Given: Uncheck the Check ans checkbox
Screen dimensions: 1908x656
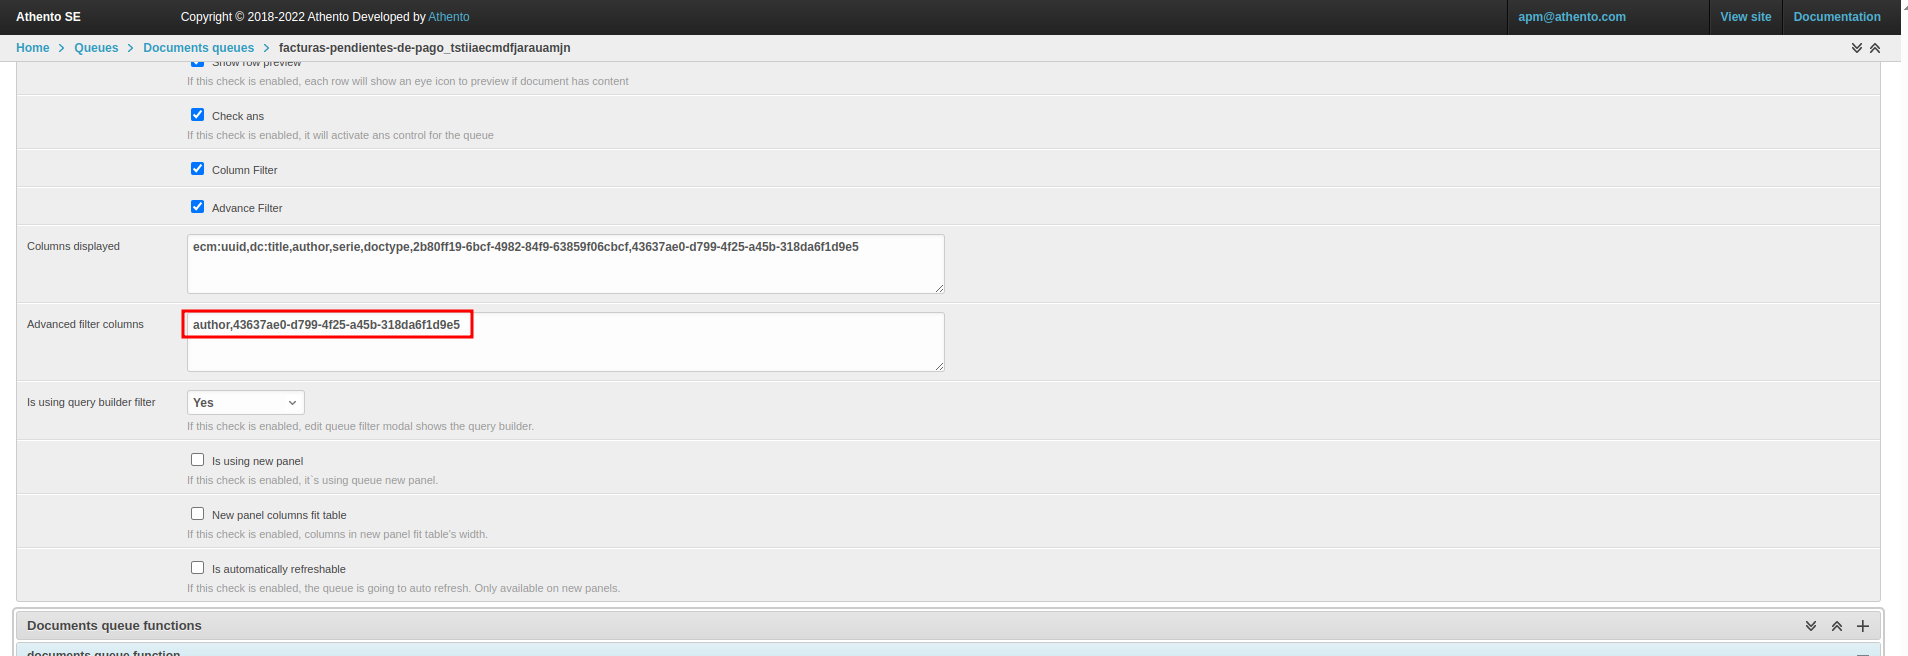Looking at the screenshot, I should coord(197,115).
